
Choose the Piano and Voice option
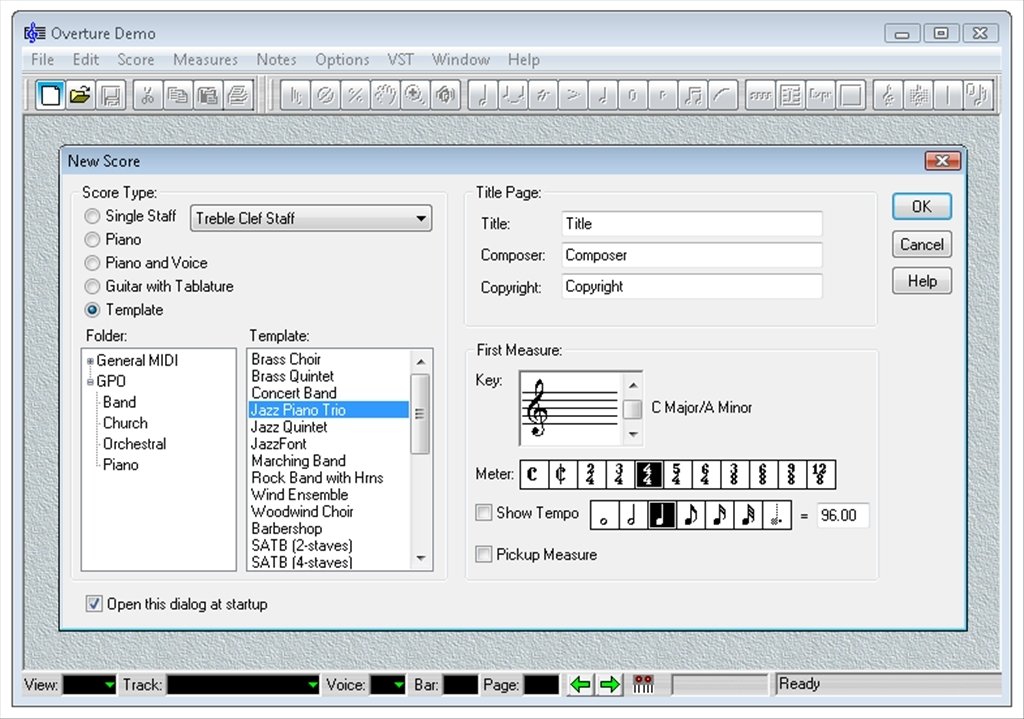[92, 263]
